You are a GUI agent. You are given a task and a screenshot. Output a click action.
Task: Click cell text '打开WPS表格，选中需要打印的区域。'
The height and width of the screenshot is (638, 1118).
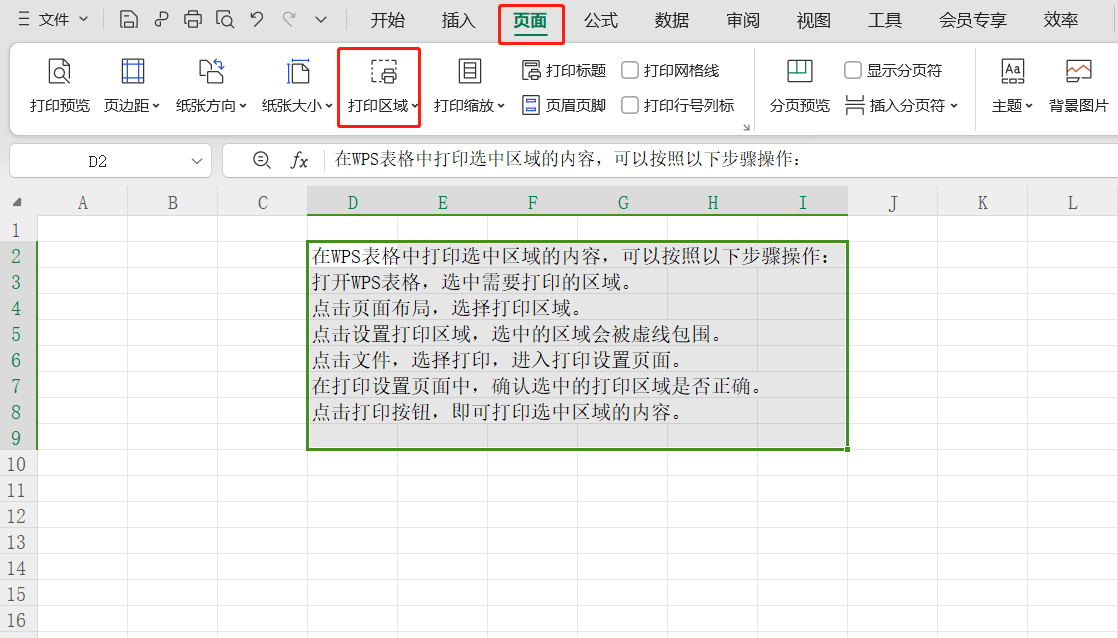click(x=473, y=282)
